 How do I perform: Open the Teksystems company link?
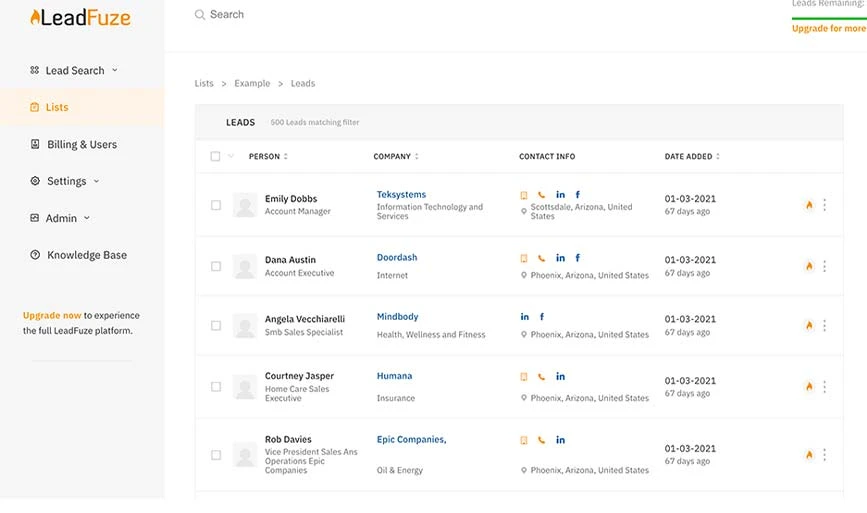coord(401,195)
